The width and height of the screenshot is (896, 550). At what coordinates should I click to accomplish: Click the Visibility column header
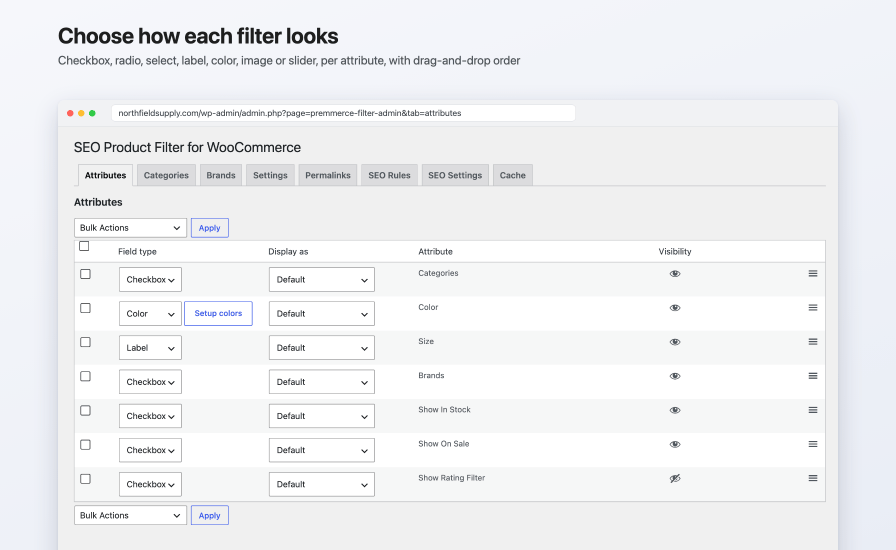(675, 252)
